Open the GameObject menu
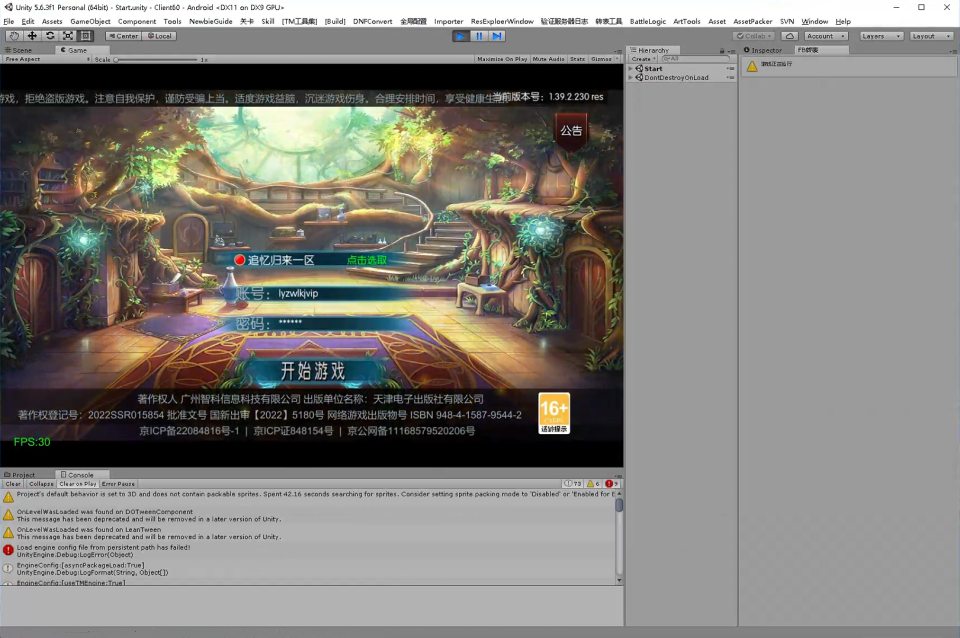960x638 pixels. pos(90,21)
